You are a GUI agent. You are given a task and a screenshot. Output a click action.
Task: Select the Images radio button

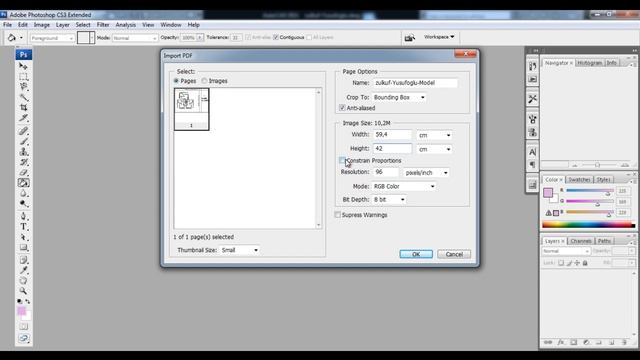pos(204,81)
